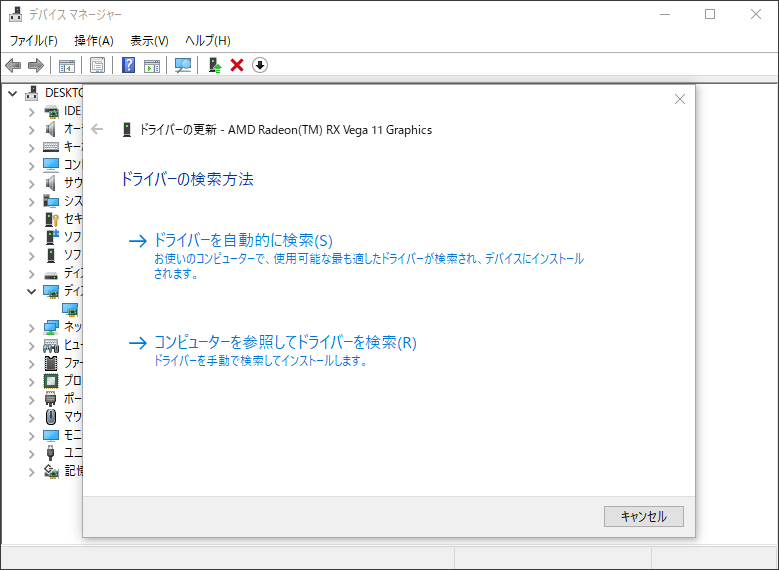
Task: Collapse the DESKTOP root node
Action: 13,93
